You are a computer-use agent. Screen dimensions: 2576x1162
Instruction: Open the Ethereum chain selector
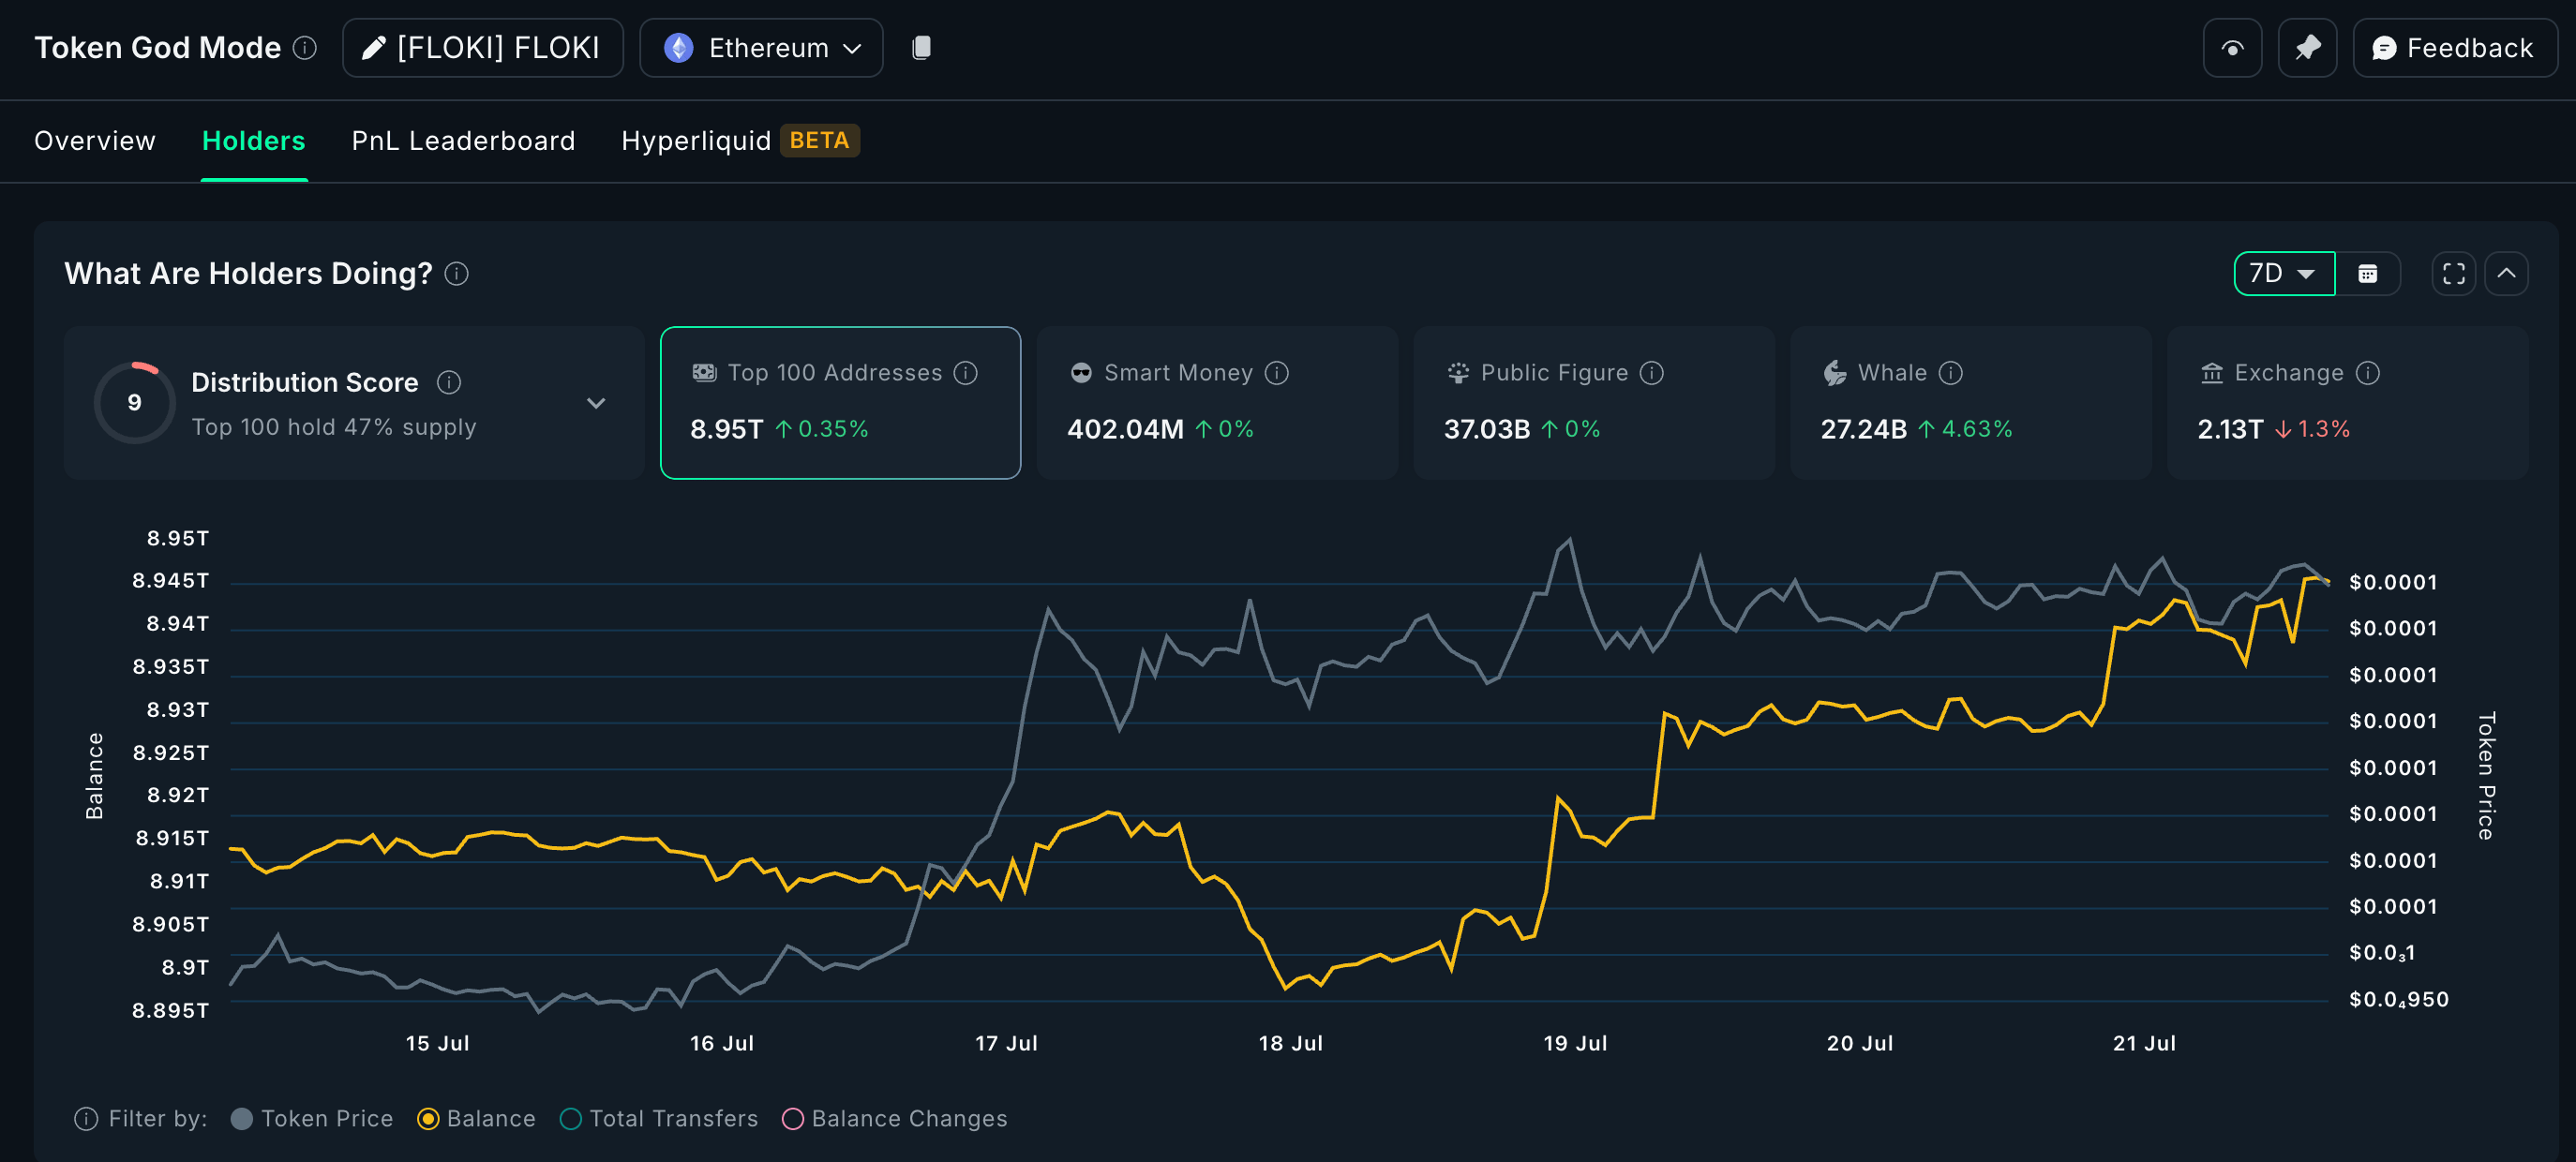point(761,47)
